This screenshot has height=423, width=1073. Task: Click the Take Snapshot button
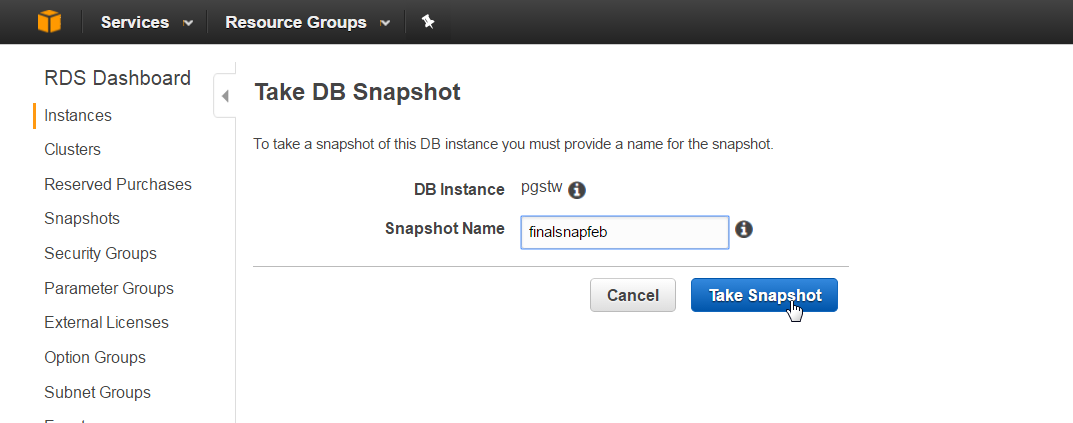(x=764, y=295)
